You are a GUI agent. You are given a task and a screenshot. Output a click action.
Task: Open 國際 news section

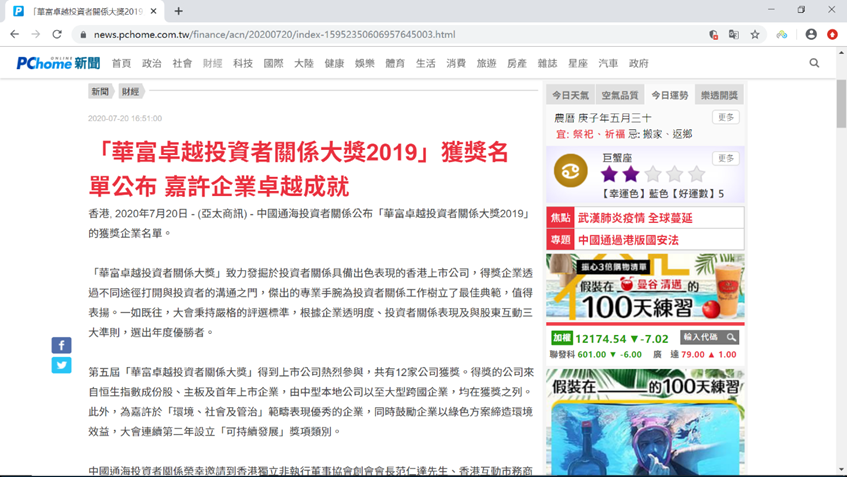pyautogui.click(x=273, y=63)
